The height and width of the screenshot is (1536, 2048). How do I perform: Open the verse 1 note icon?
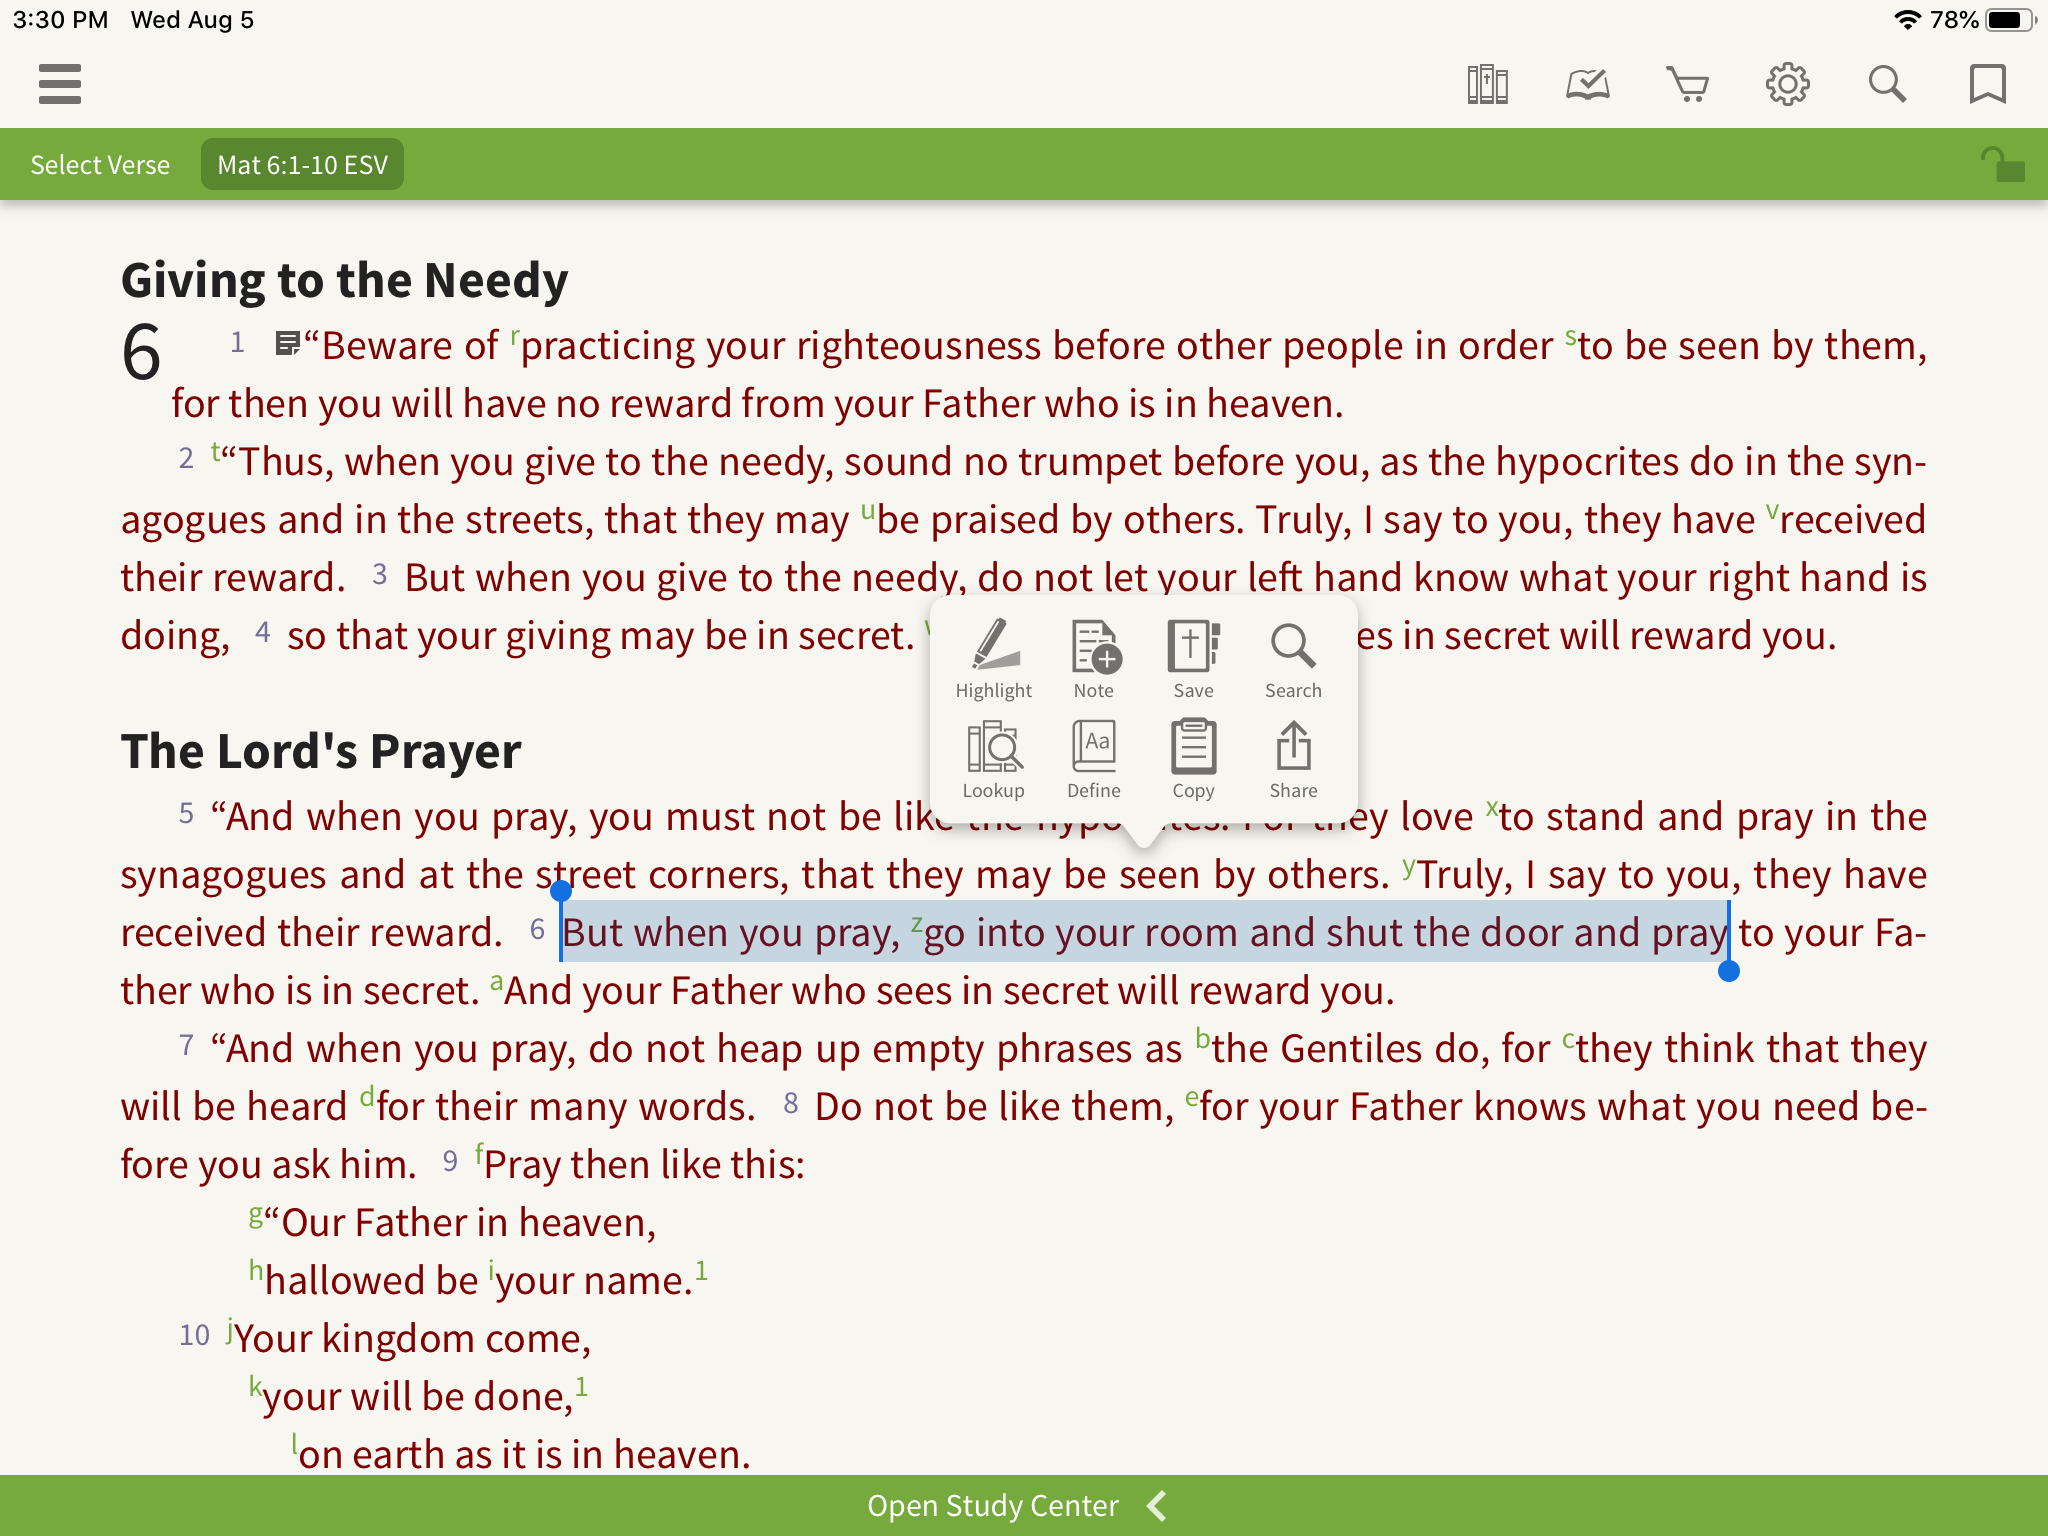pos(287,344)
